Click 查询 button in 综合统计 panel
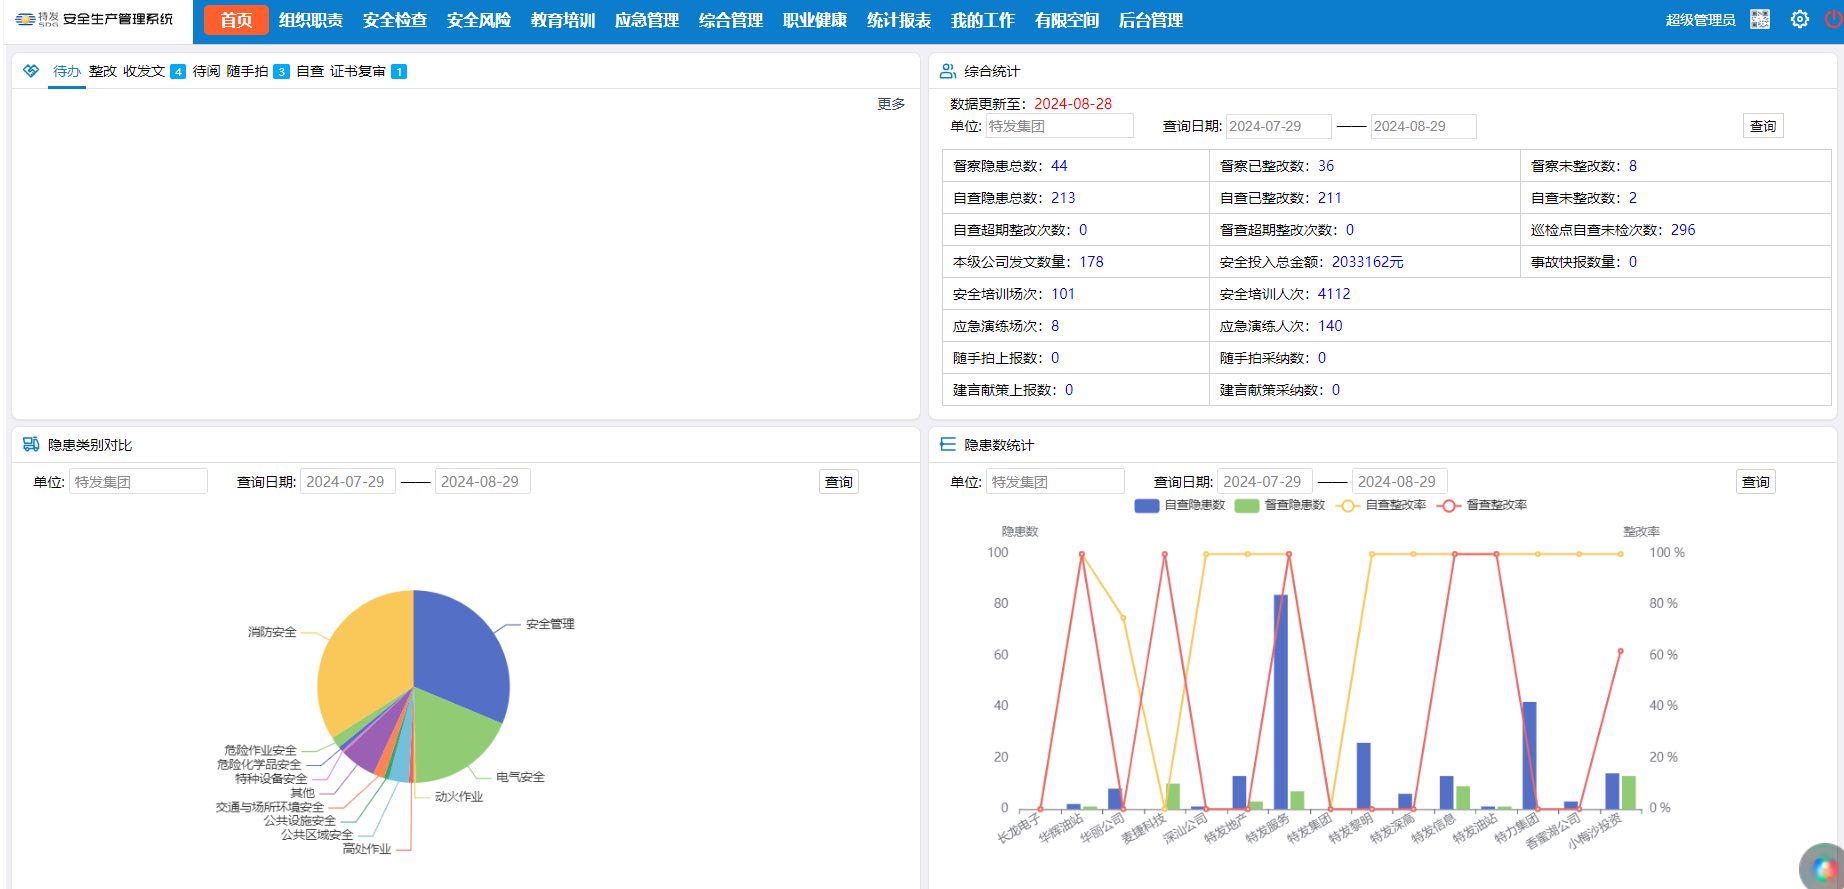 [1762, 126]
